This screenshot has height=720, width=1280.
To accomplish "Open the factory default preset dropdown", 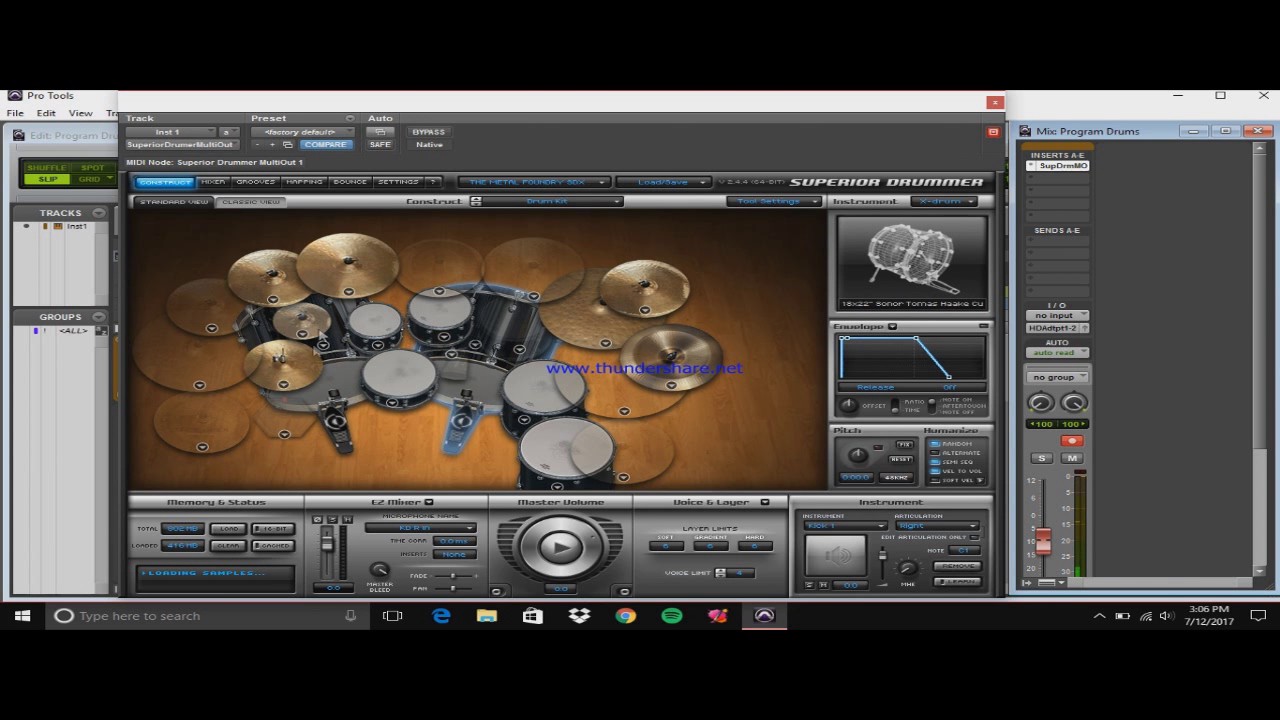I will [303, 132].
